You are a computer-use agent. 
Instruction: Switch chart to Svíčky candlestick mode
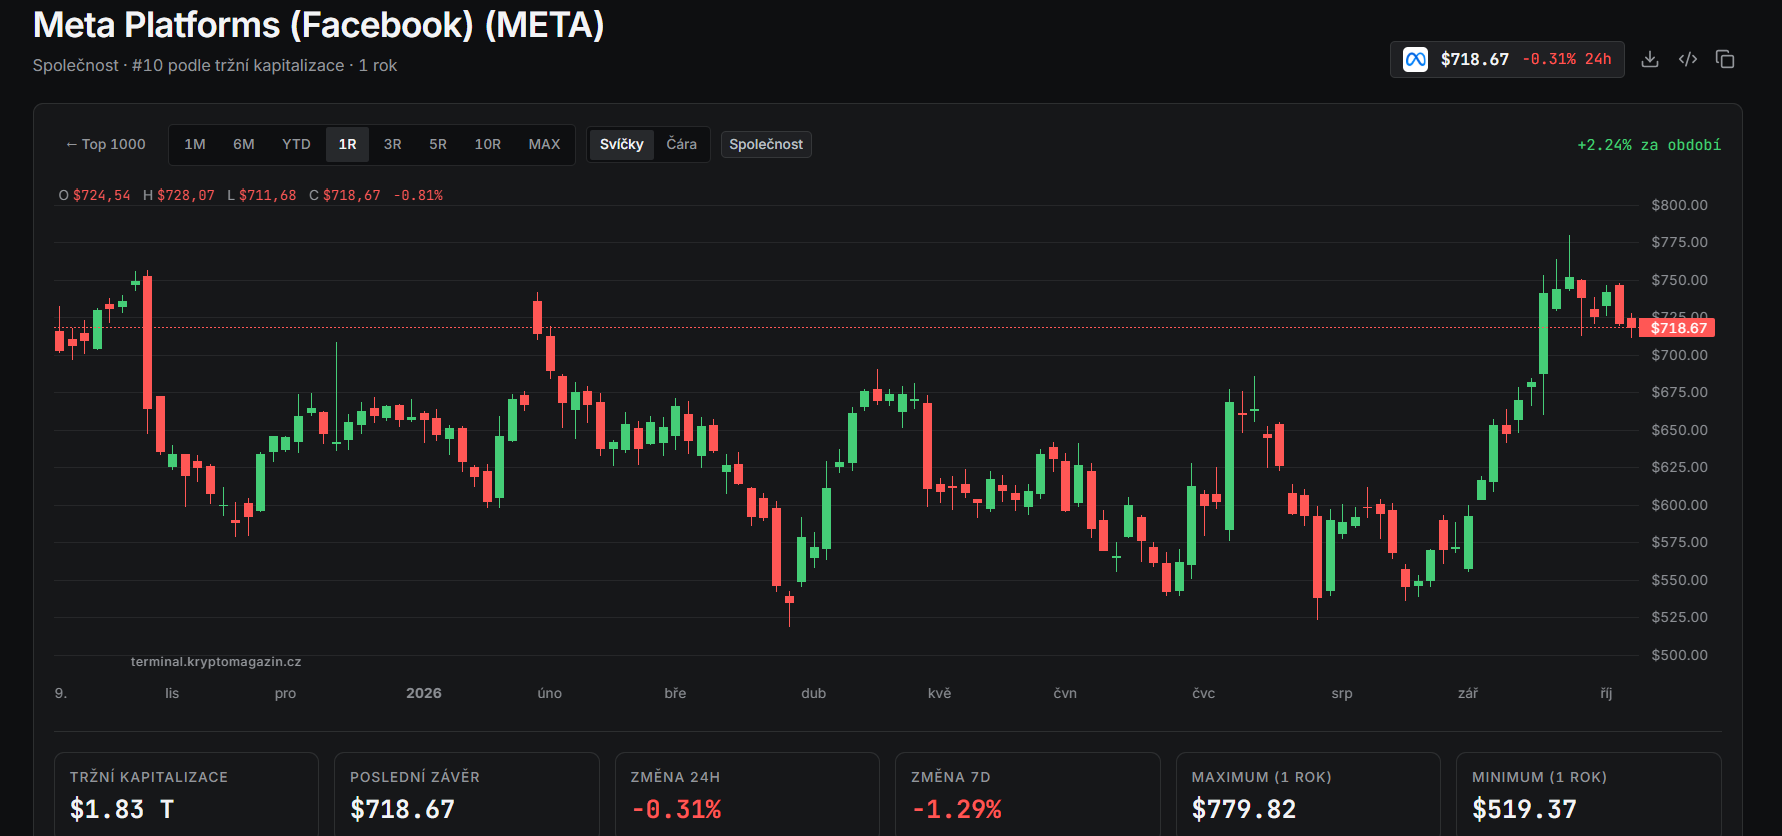click(x=621, y=144)
